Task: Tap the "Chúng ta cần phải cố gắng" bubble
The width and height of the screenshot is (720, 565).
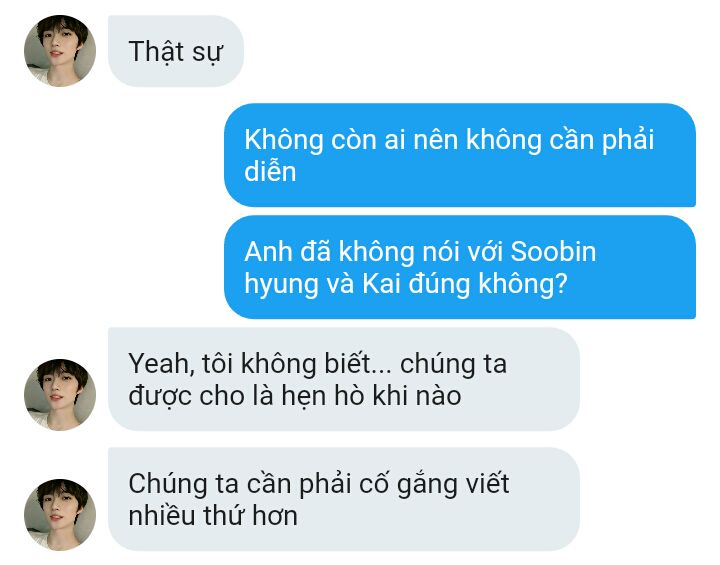Action: (x=343, y=499)
